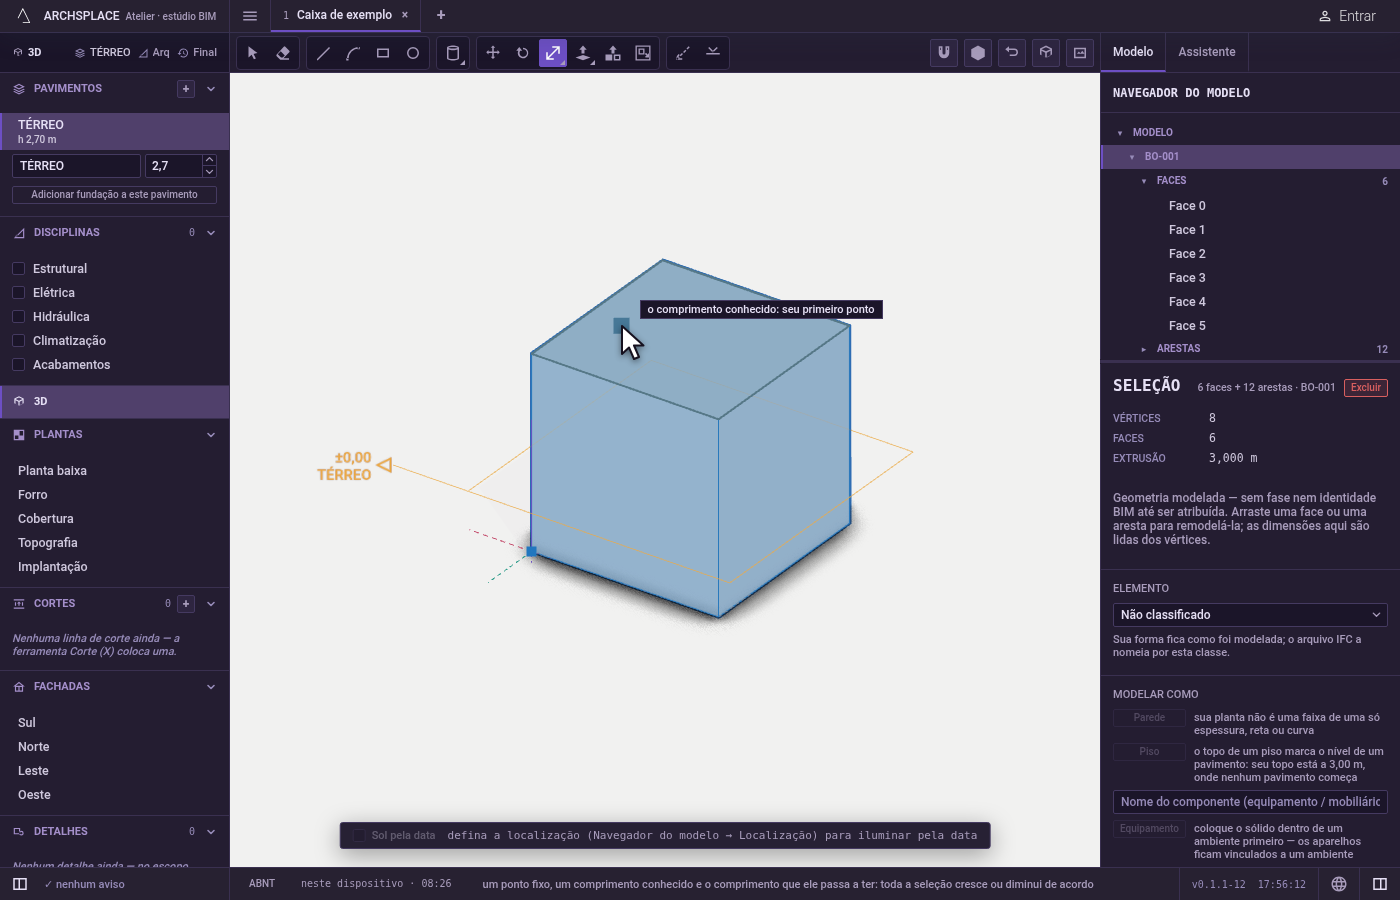Viewport: 1400px width, 900px height.
Task: Open the cylinder solid tool
Action: pos(453,53)
